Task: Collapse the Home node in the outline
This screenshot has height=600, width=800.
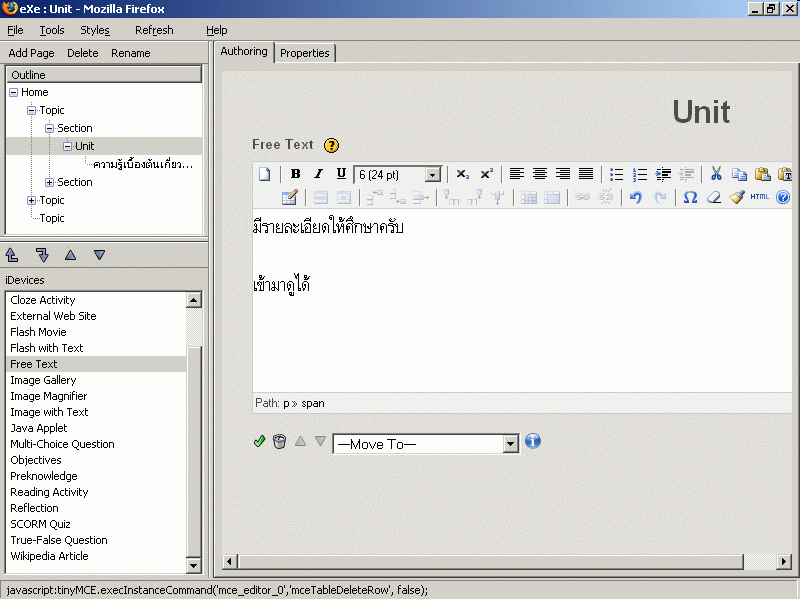Action: (x=14, y=93)
